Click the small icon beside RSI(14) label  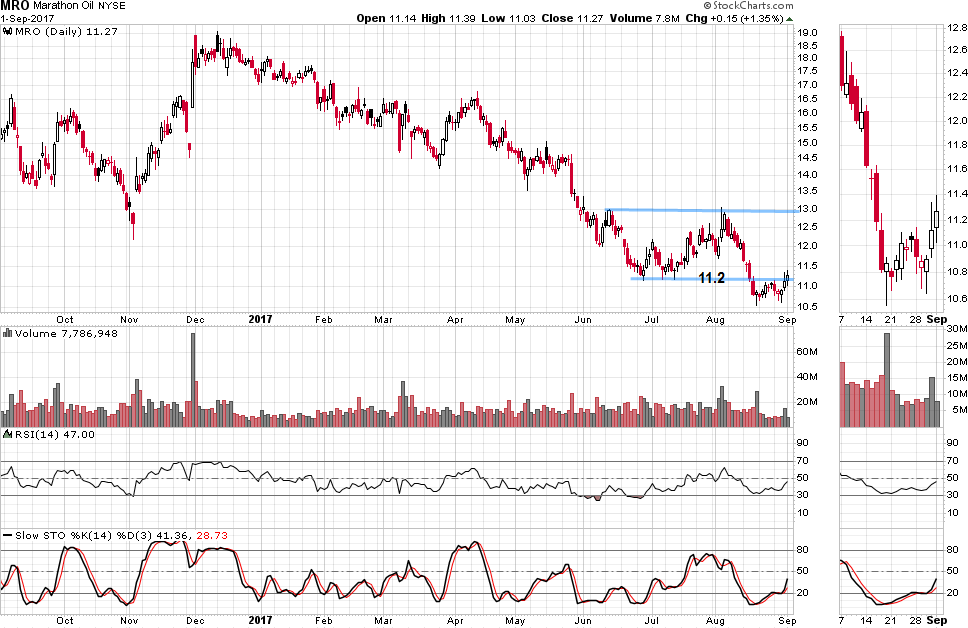(x=7, y=434)
